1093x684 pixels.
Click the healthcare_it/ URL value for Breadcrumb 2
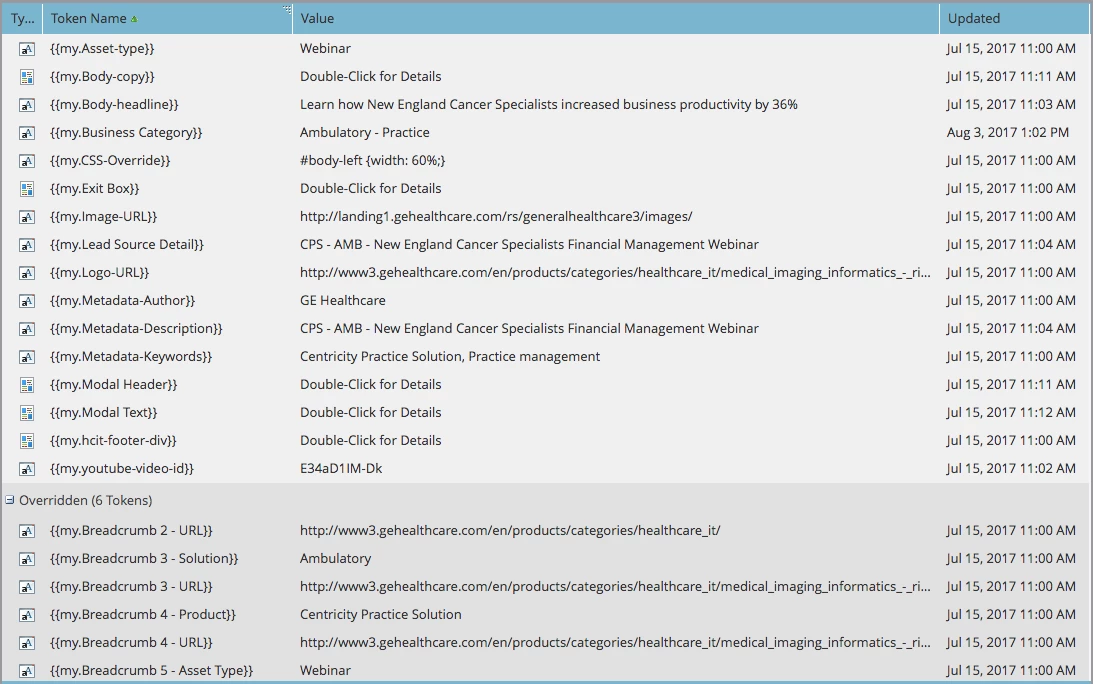510,531
